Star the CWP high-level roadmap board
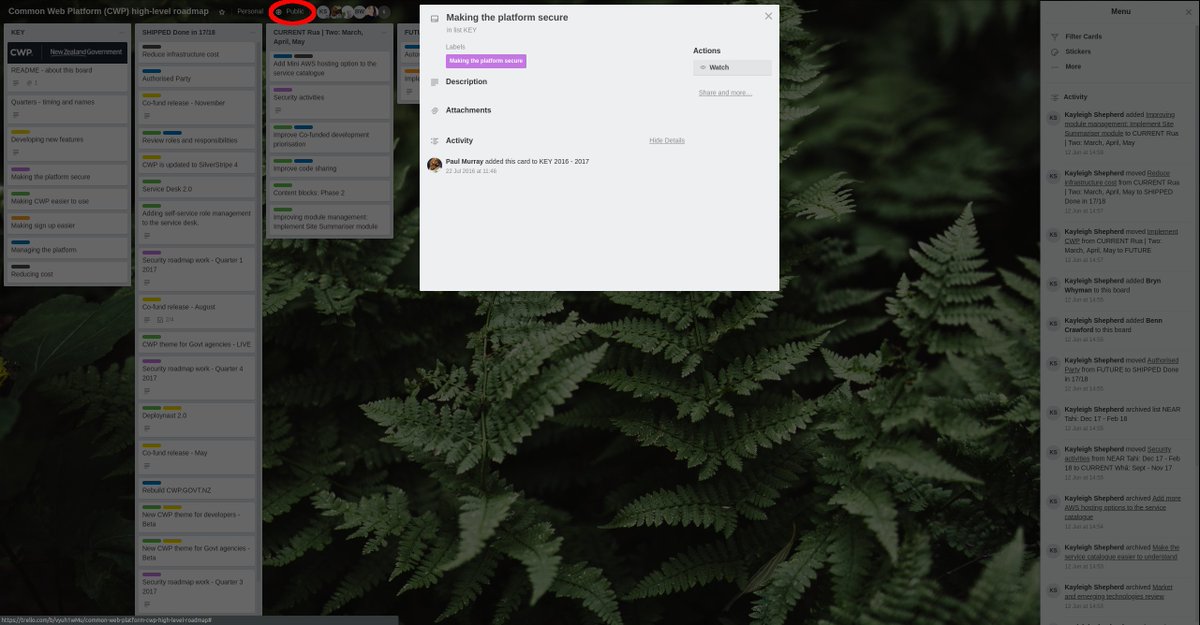The height and width of the screenshot is (625, 1200). 222,11
